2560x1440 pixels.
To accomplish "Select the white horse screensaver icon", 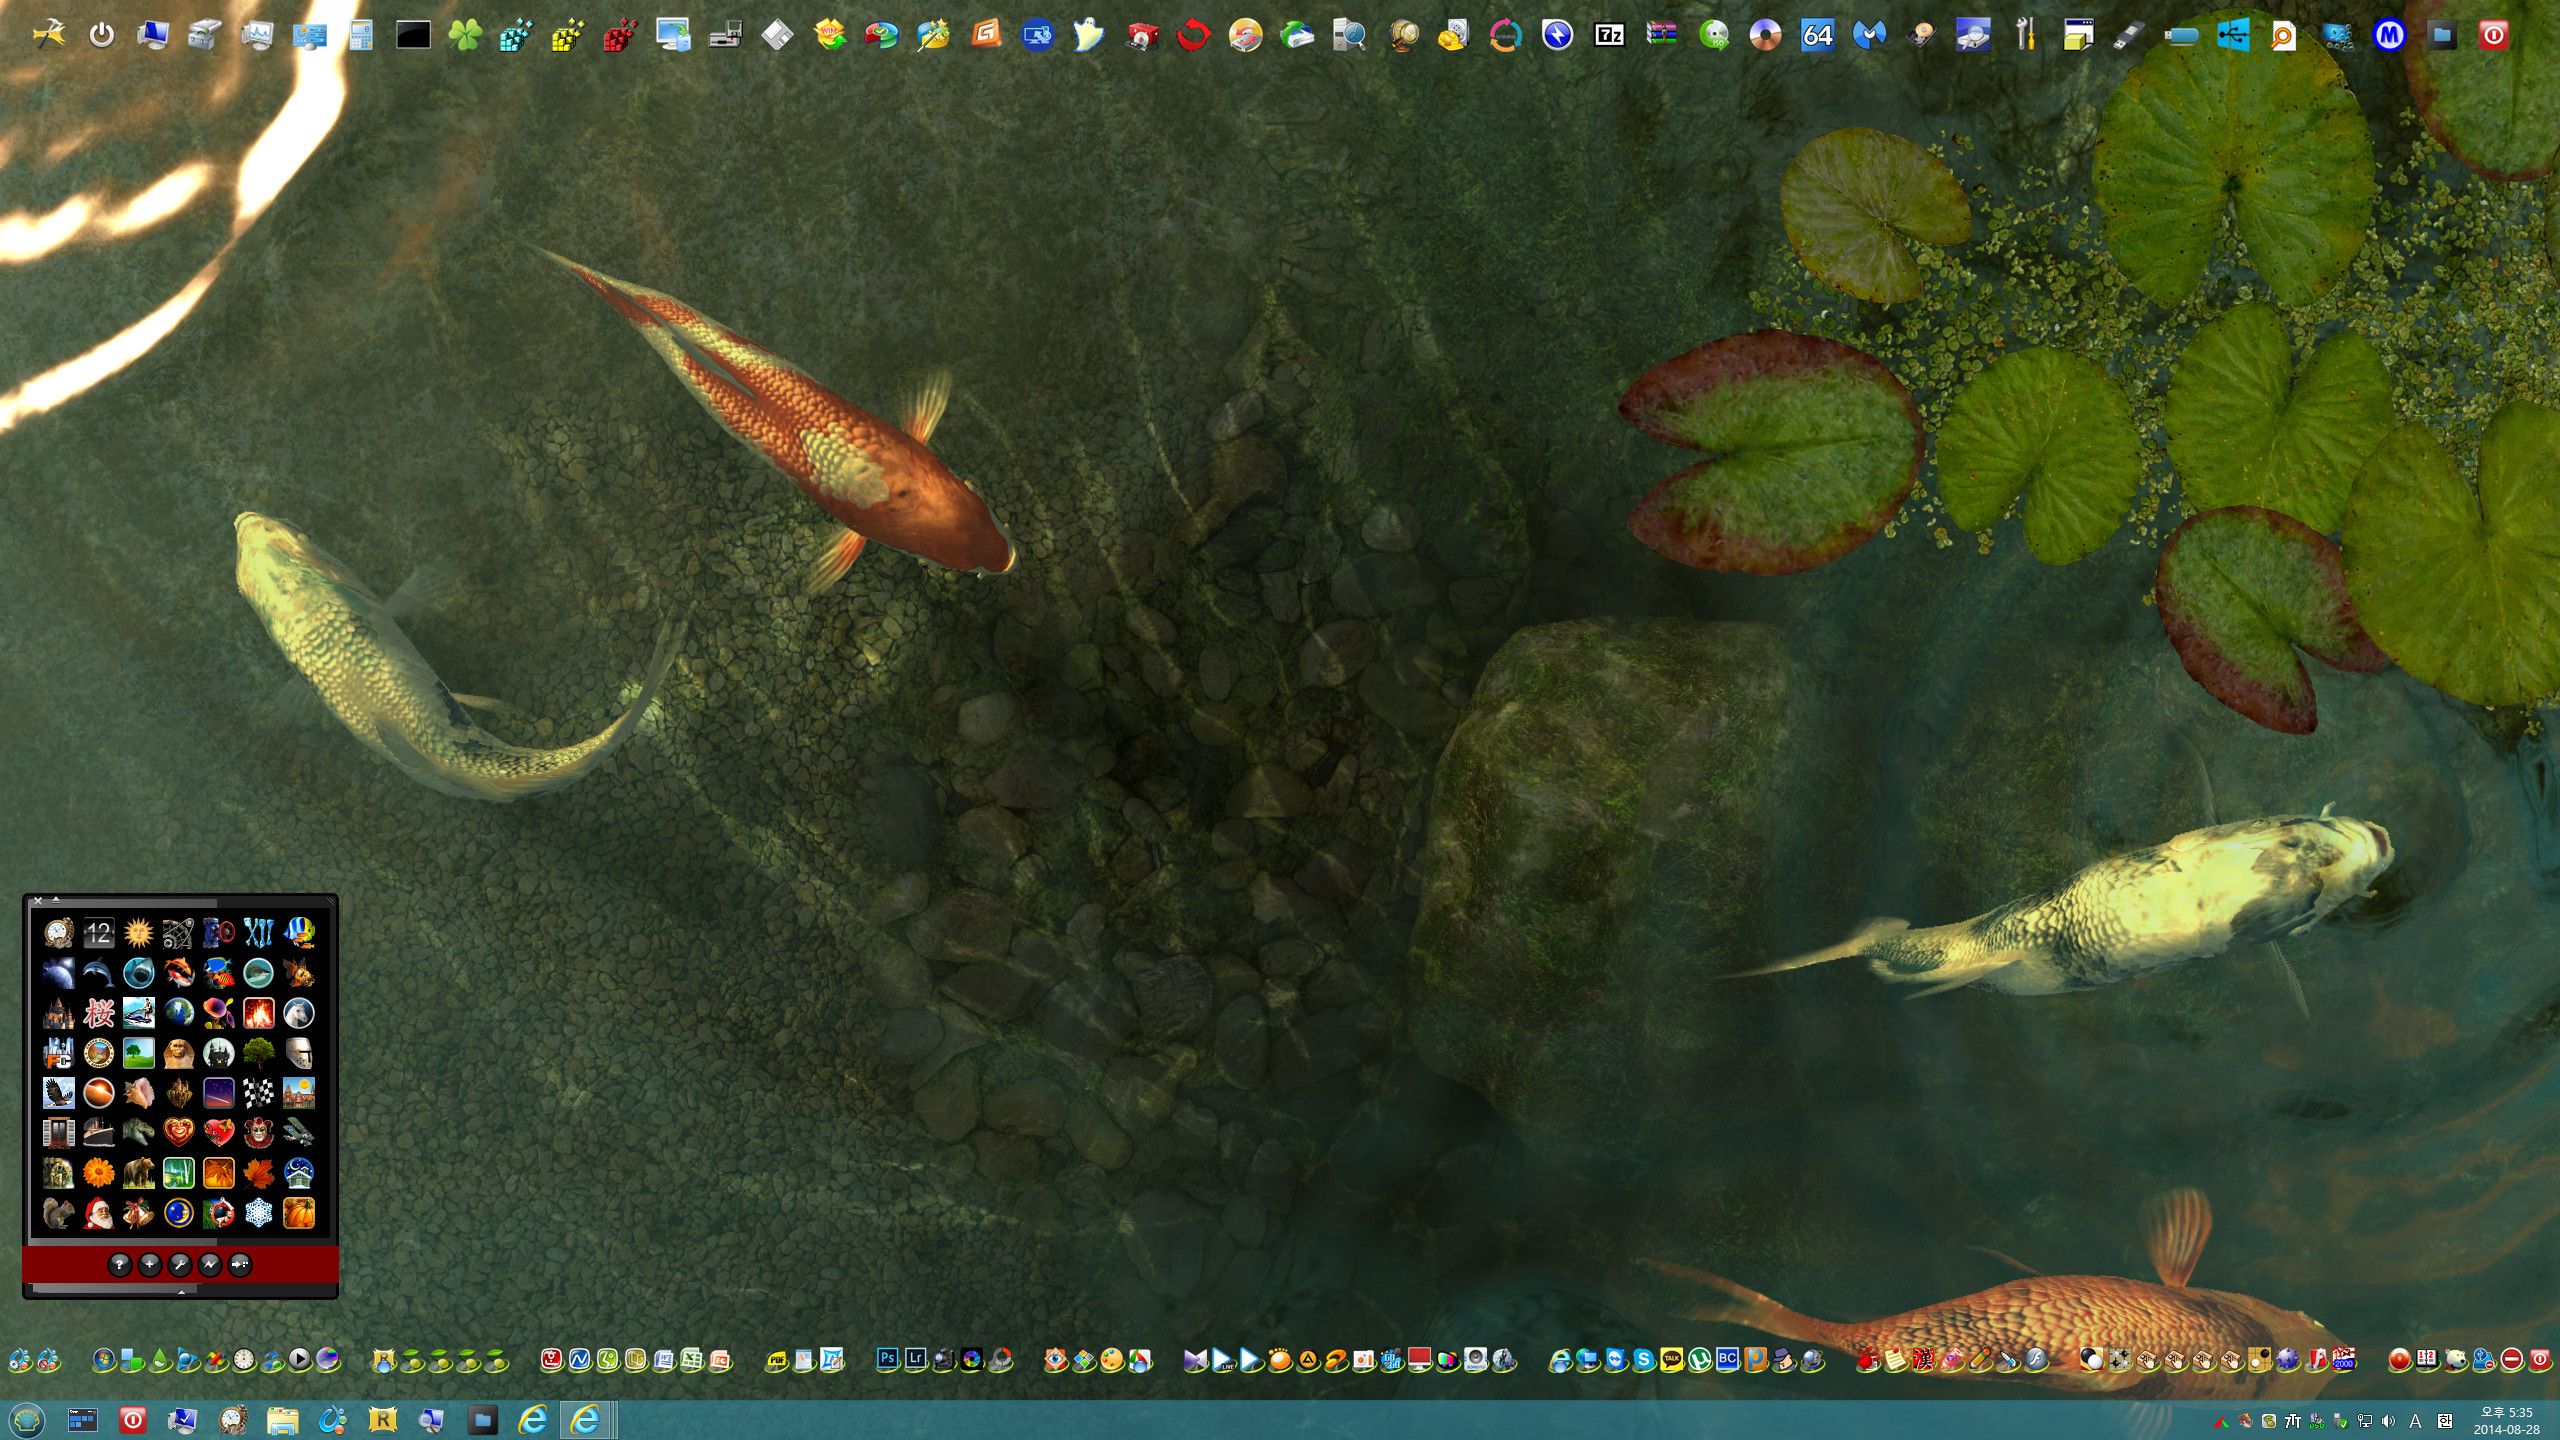I will [298, 1012].
